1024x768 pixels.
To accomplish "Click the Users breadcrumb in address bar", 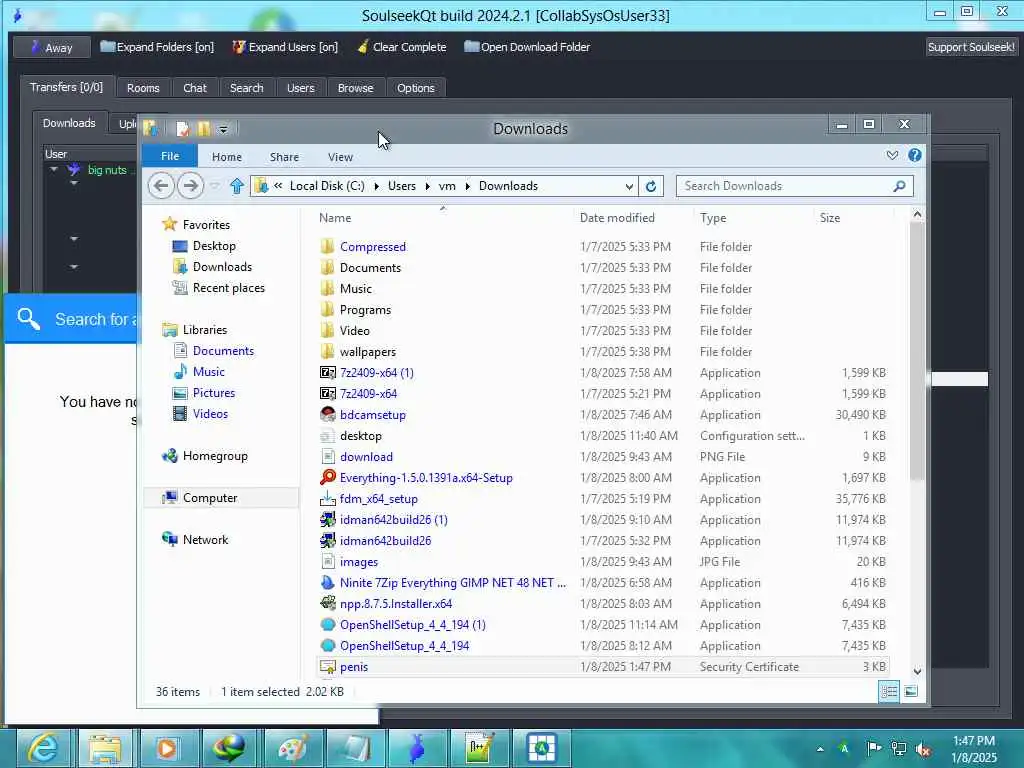I will pos(402,186).
